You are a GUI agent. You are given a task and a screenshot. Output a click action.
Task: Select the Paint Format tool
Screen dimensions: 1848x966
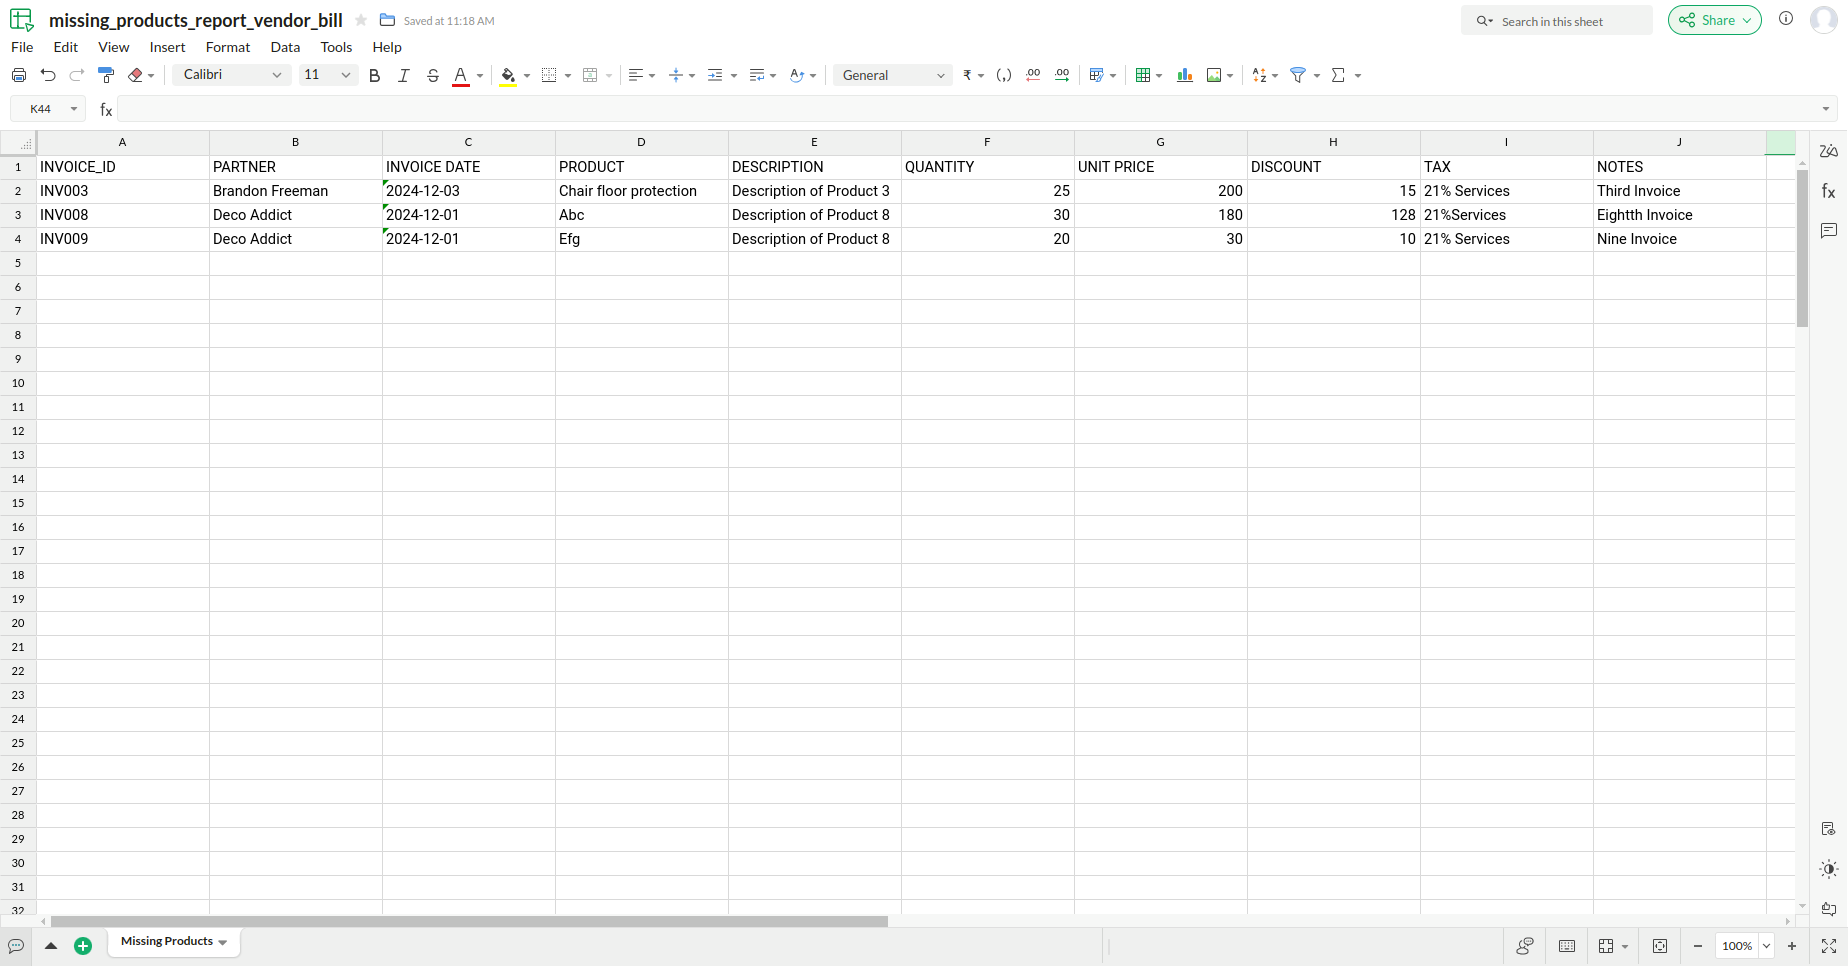[106, 75]
